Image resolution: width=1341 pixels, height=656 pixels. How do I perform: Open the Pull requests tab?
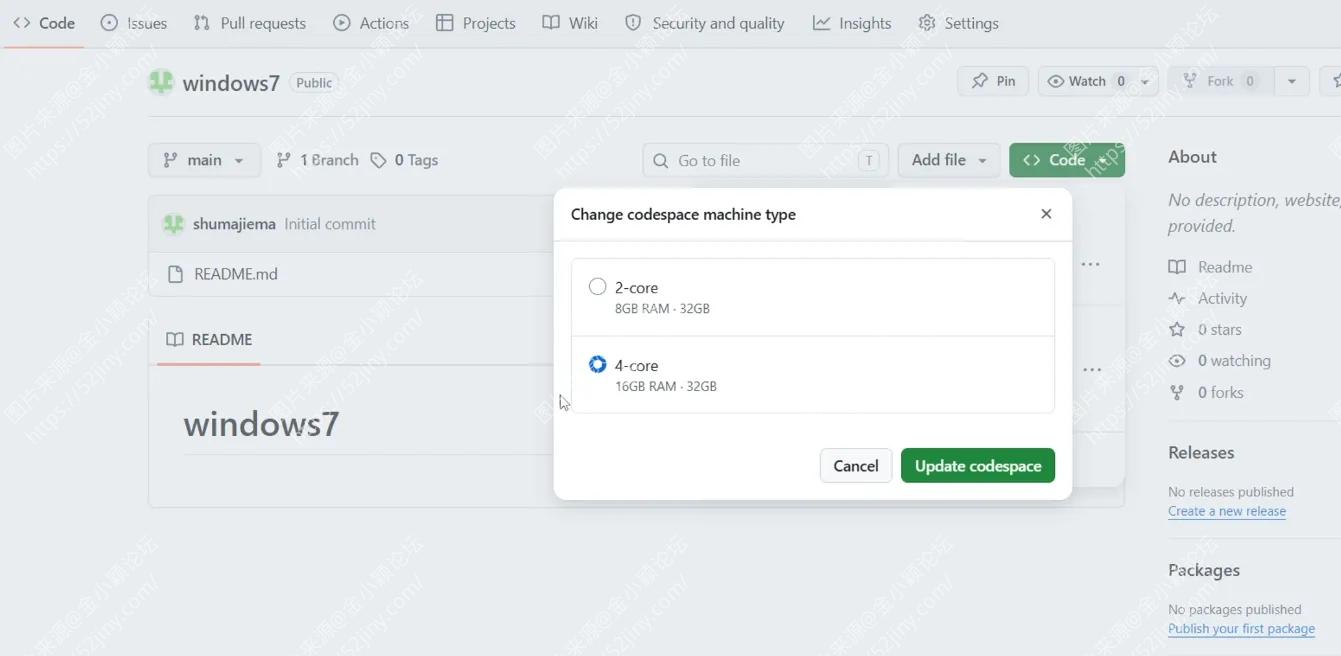250,23
